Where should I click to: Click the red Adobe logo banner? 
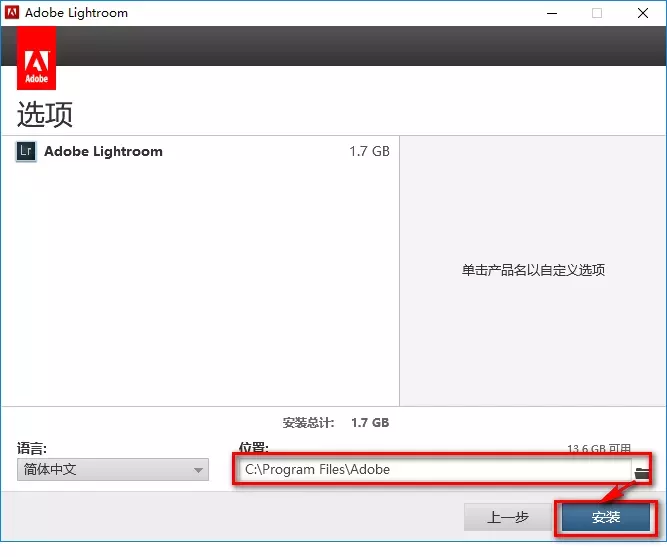[37, 59]
